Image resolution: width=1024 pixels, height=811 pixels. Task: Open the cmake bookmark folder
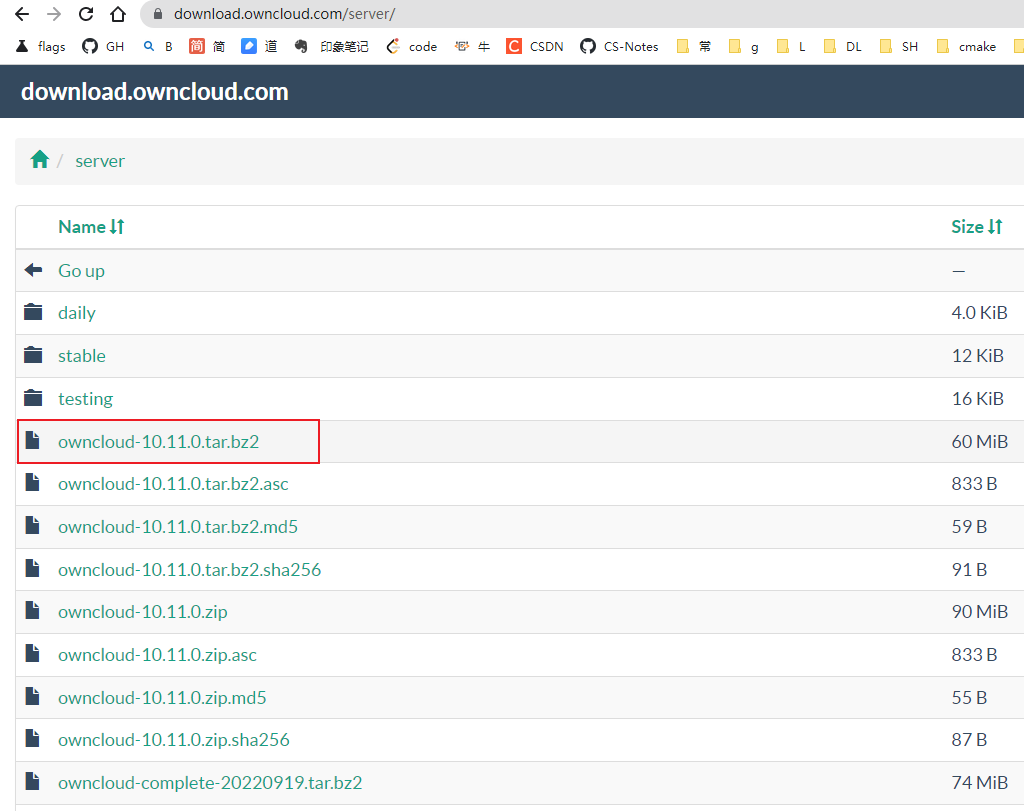click(x=966, y=46)
